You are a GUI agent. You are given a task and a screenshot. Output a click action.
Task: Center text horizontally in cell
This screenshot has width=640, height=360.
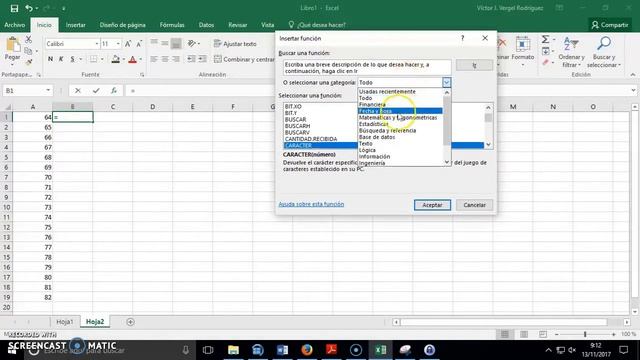tap(165, 59)
